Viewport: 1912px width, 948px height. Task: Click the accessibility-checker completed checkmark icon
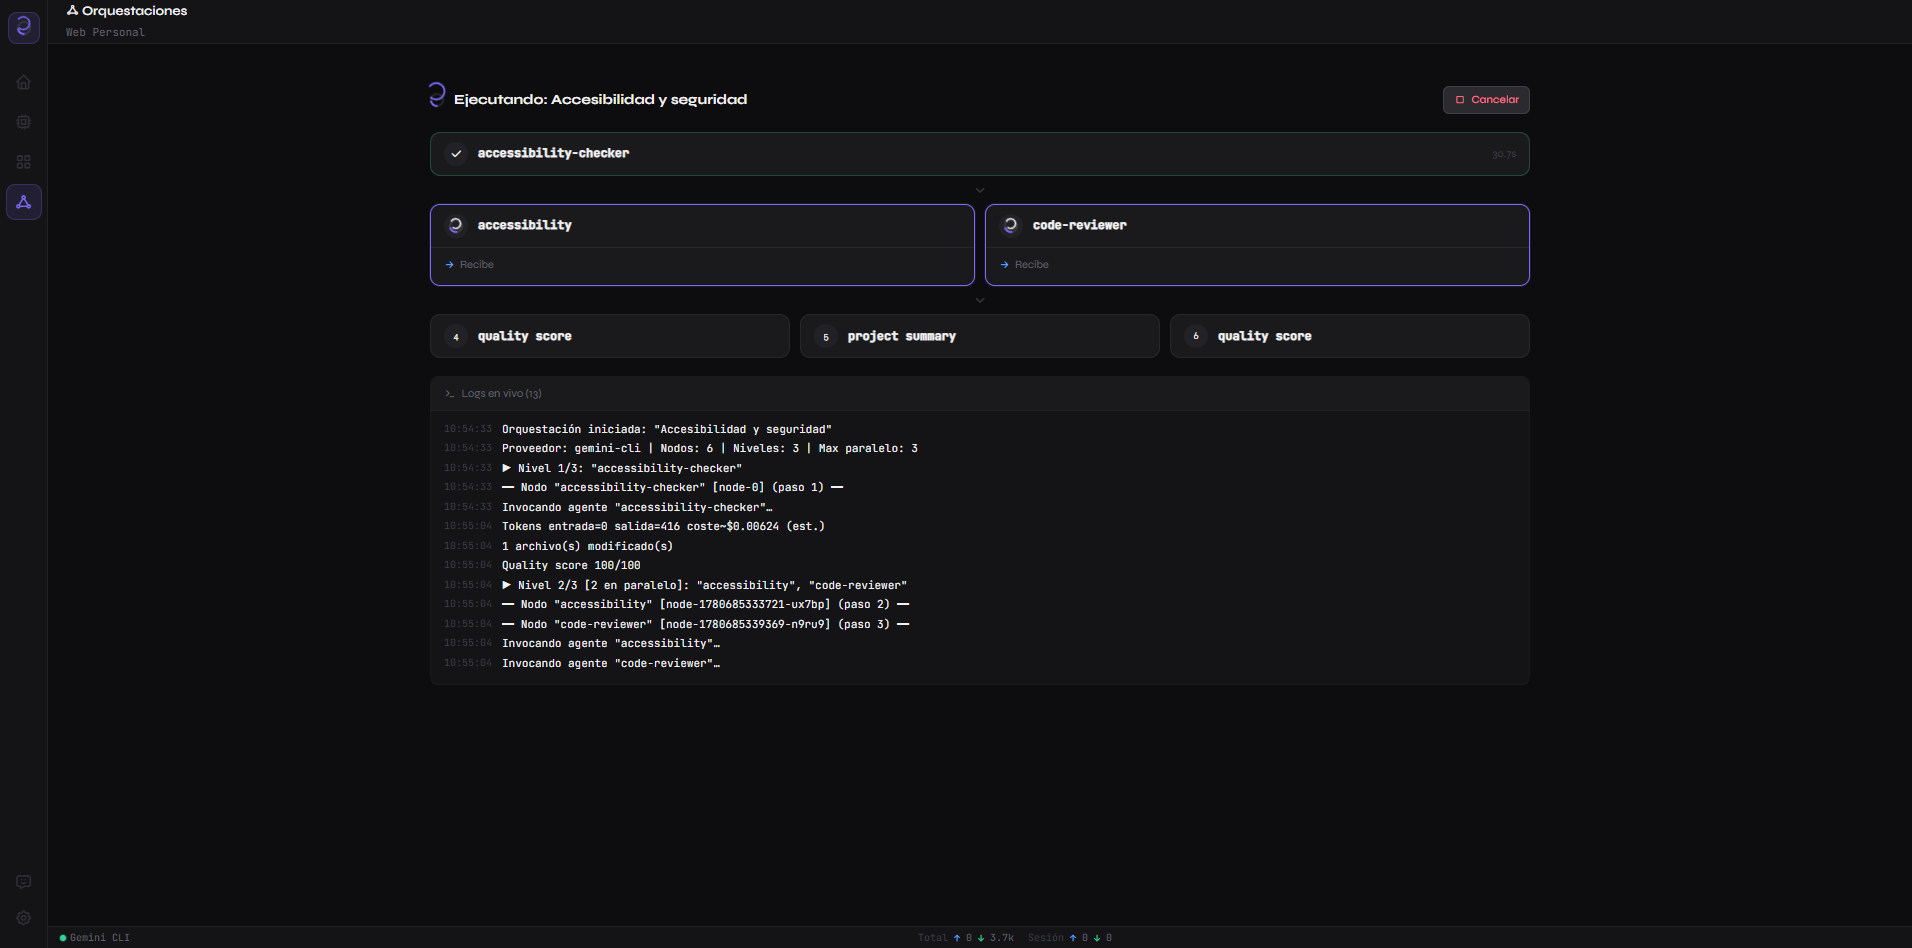pos(456,154)
